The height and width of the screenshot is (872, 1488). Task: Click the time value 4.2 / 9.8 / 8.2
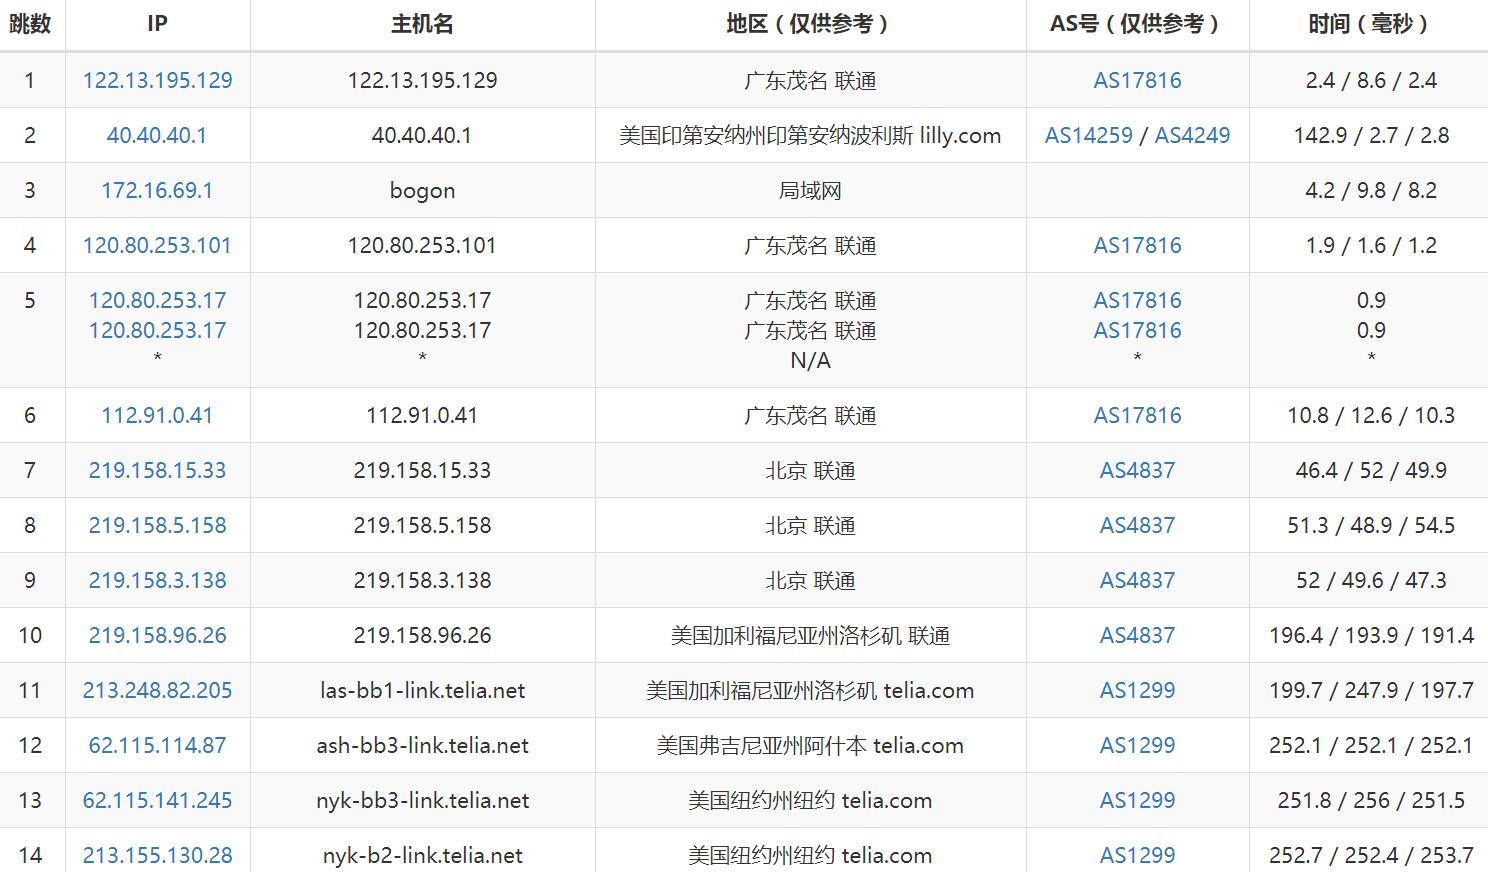pos(1371,190)
